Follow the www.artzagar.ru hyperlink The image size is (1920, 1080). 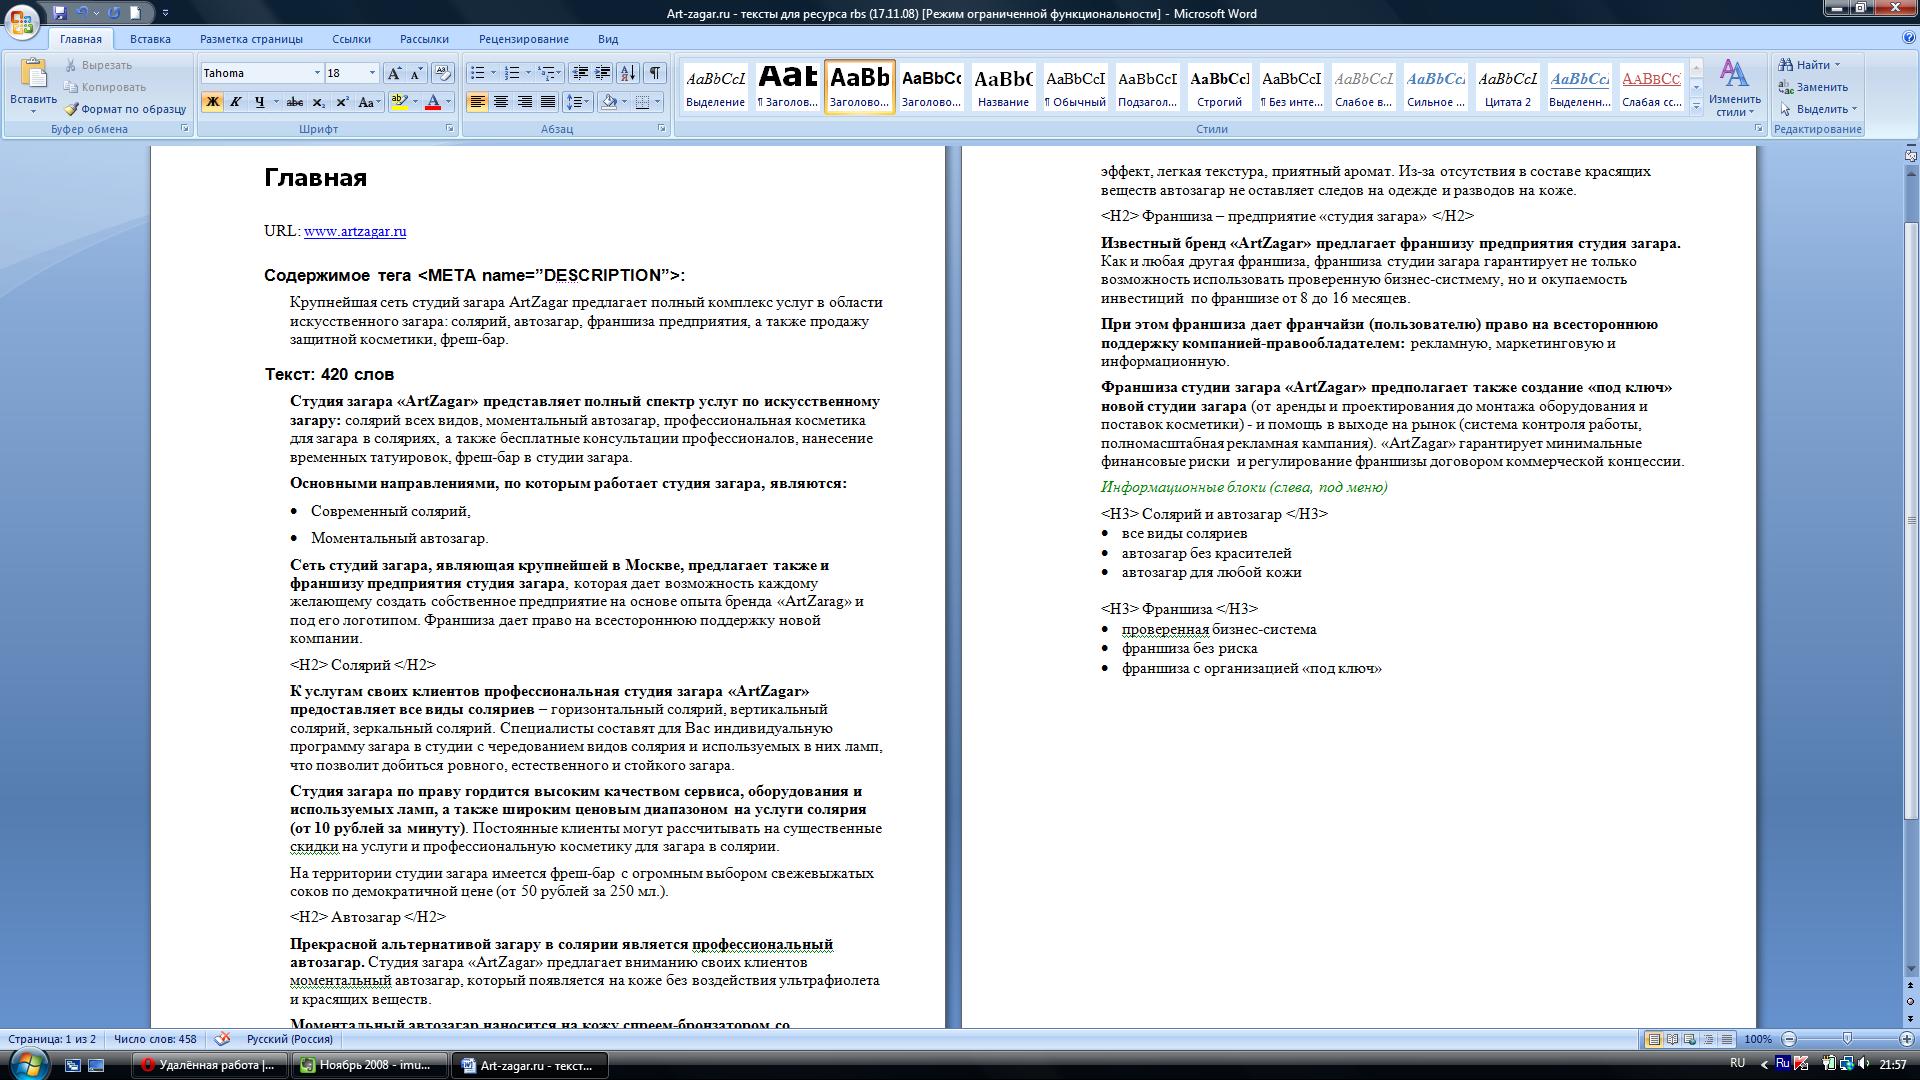click(354, 231)
